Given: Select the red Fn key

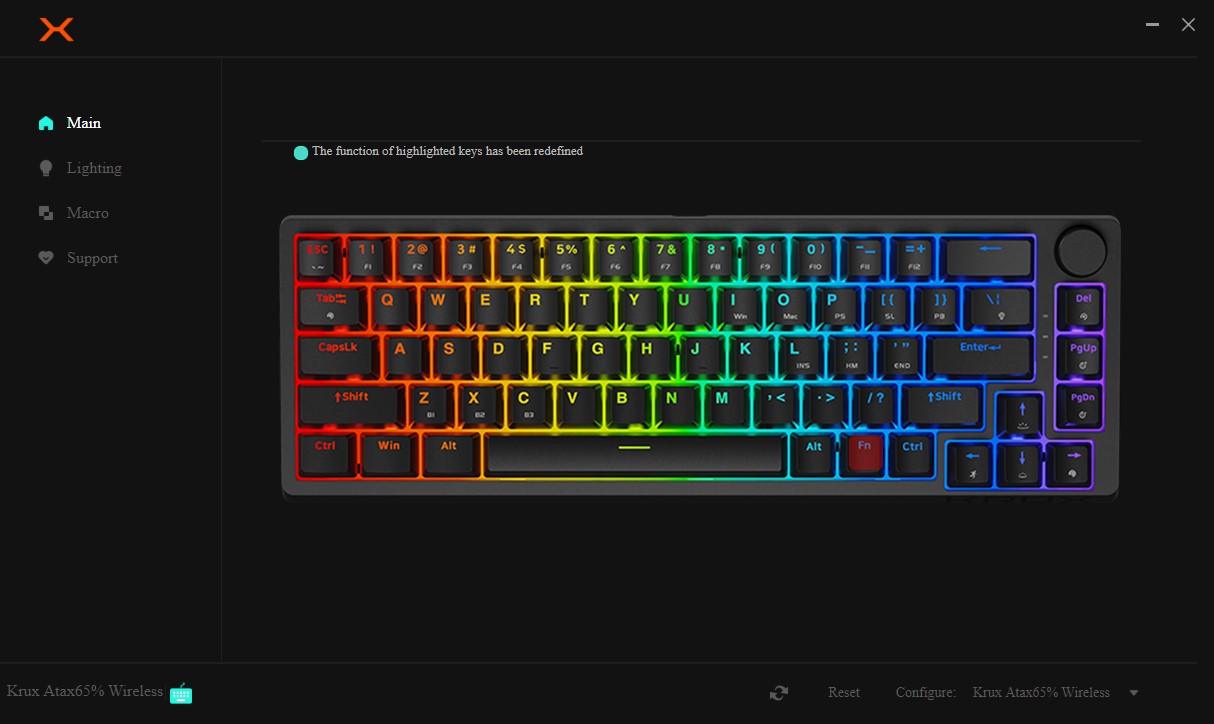Looking at the screenshot, I should click(x=865, y=455).
